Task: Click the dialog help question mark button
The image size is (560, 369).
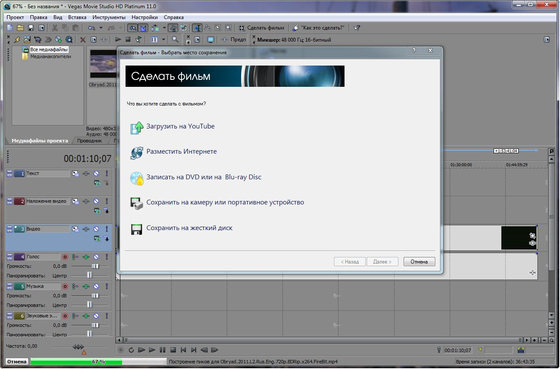Action: pyautogui.click(x=414, y=50)
